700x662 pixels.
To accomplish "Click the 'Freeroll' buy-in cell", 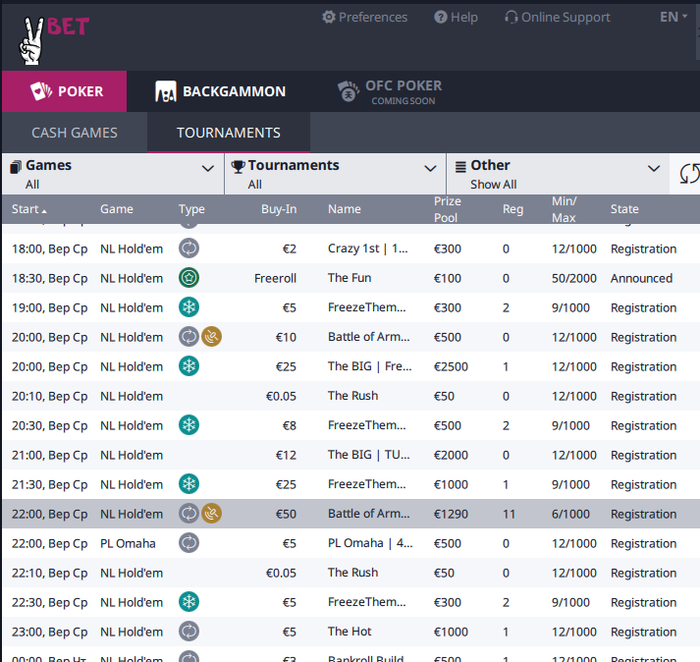I will [x=275, y=278].
